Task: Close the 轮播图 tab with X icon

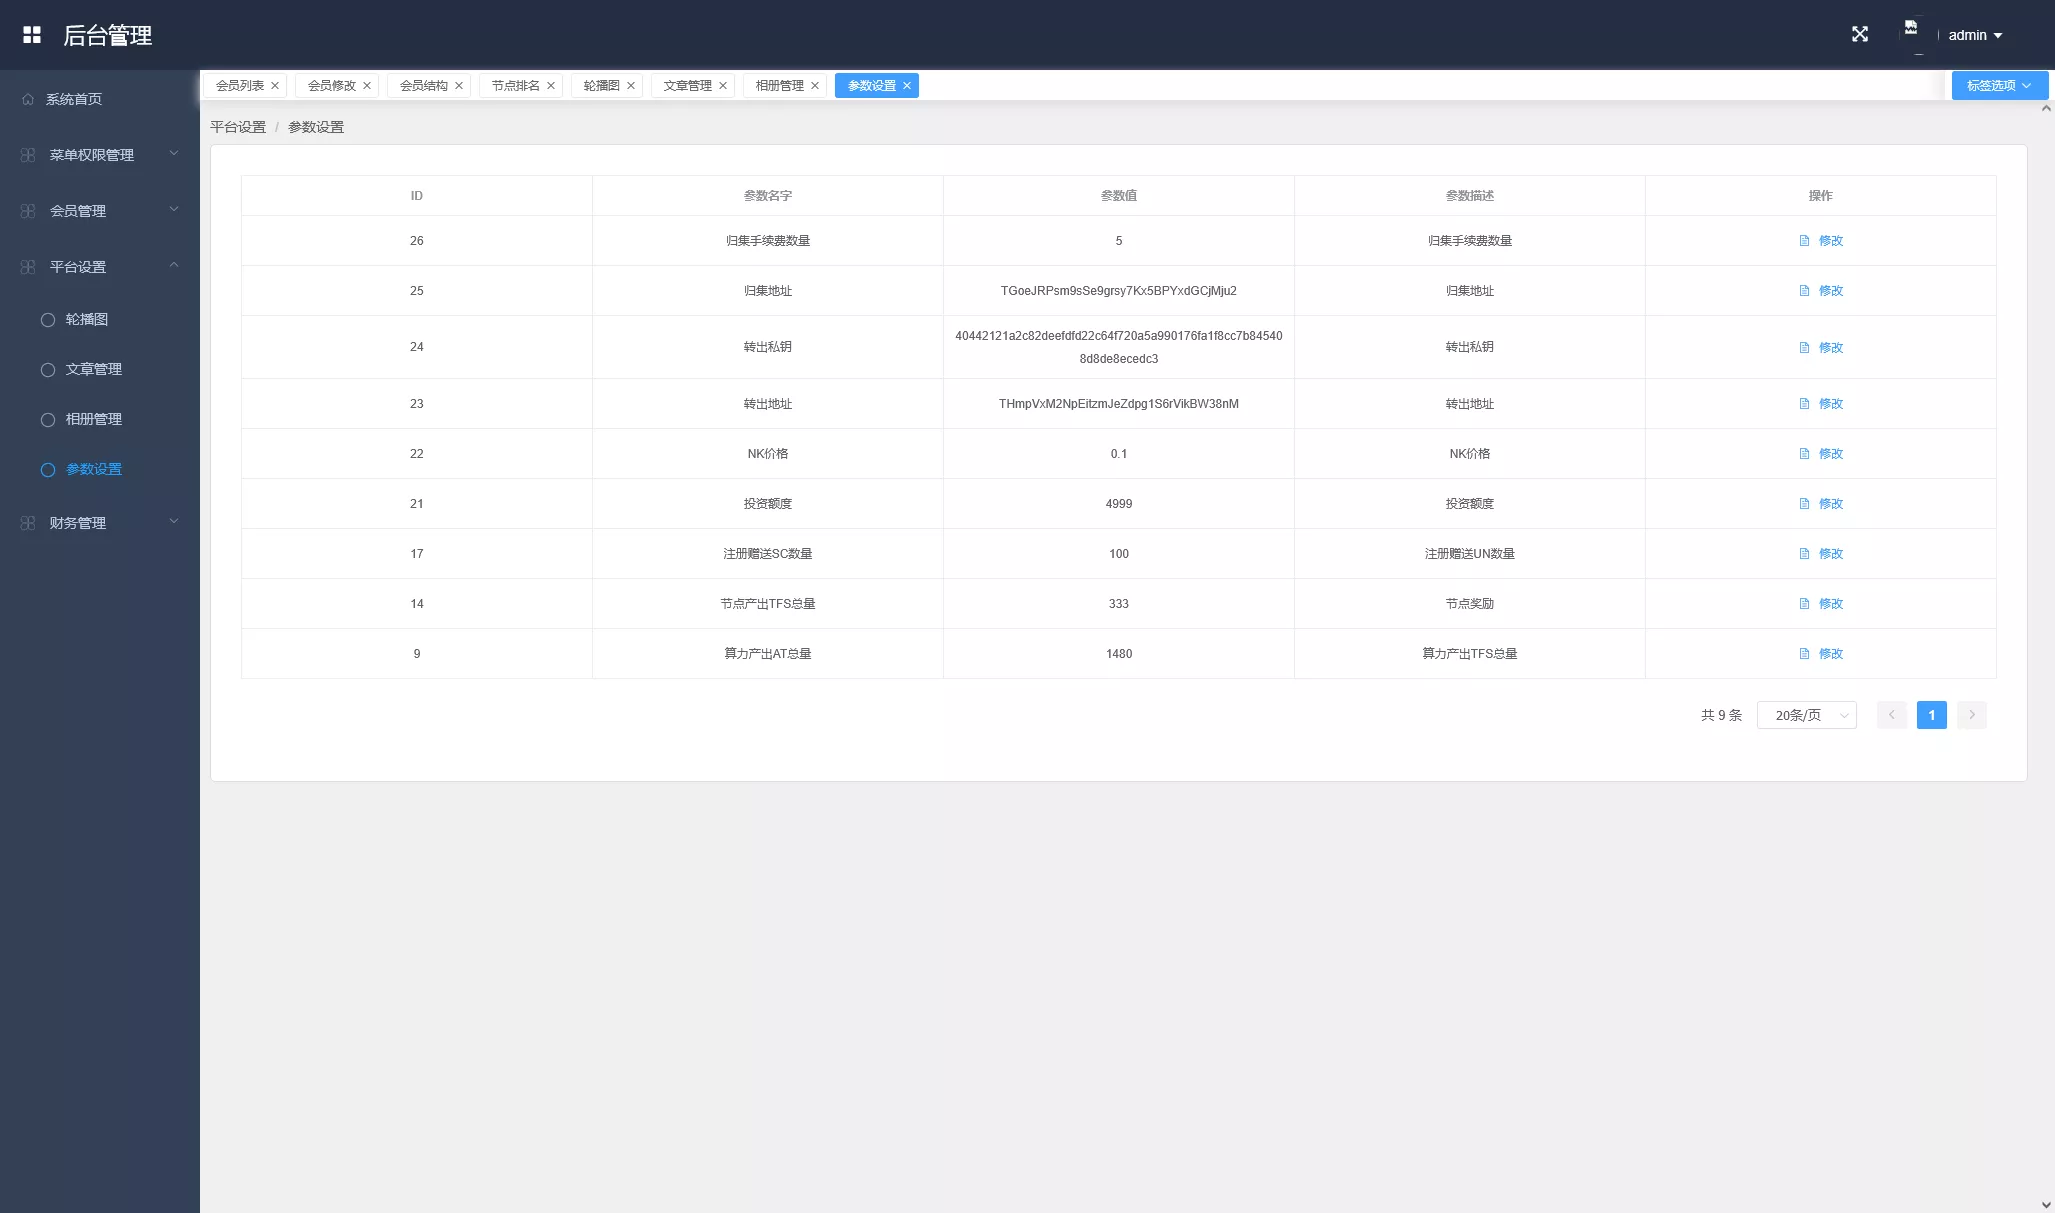Action: [x=631, y=86]
